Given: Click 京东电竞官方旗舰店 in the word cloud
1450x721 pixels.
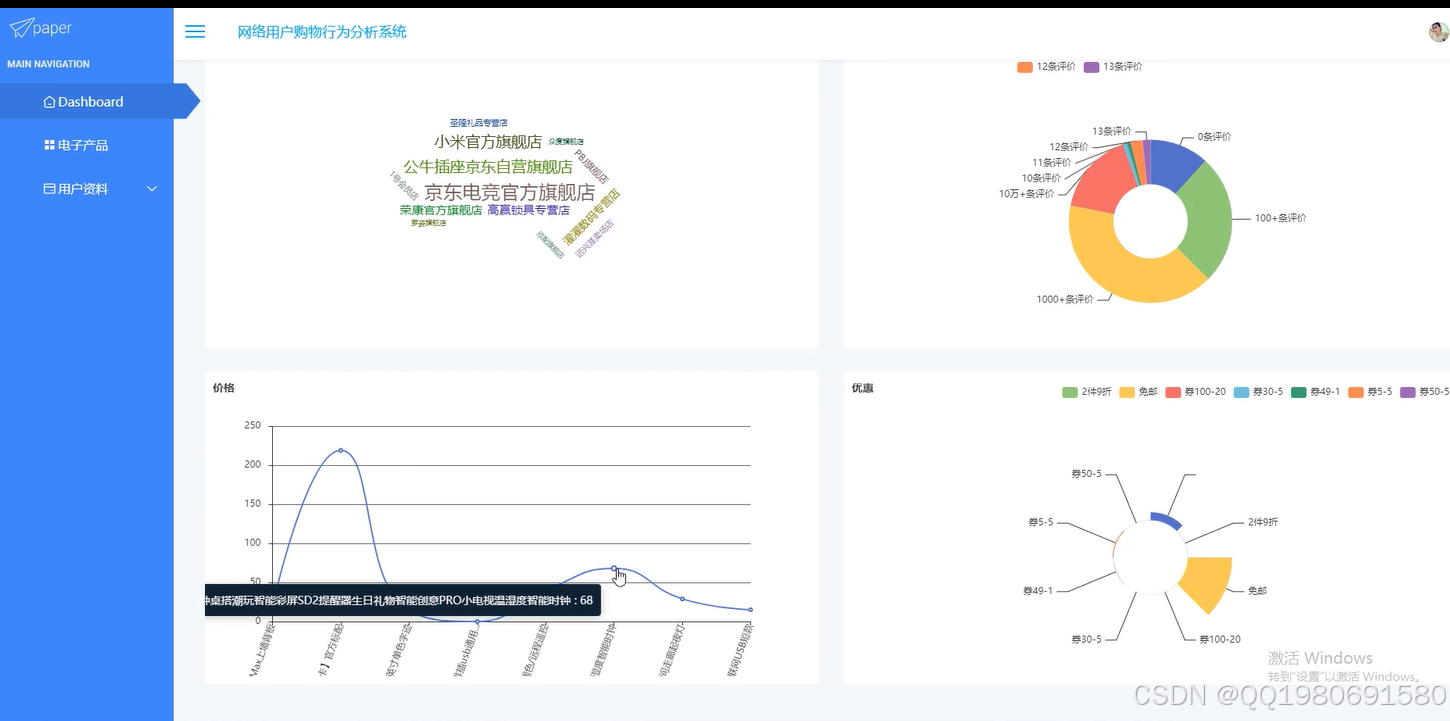Looking at the screenshot, I should [x=510, y=192].
